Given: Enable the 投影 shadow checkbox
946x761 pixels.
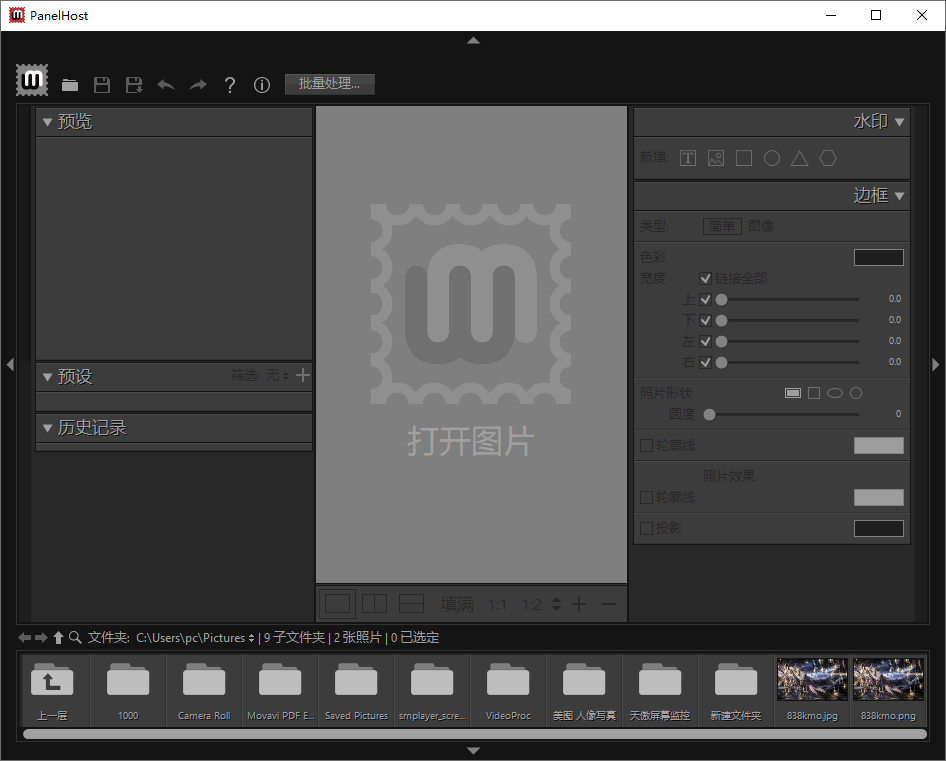Looking at the screenshot, I should 646,529.
